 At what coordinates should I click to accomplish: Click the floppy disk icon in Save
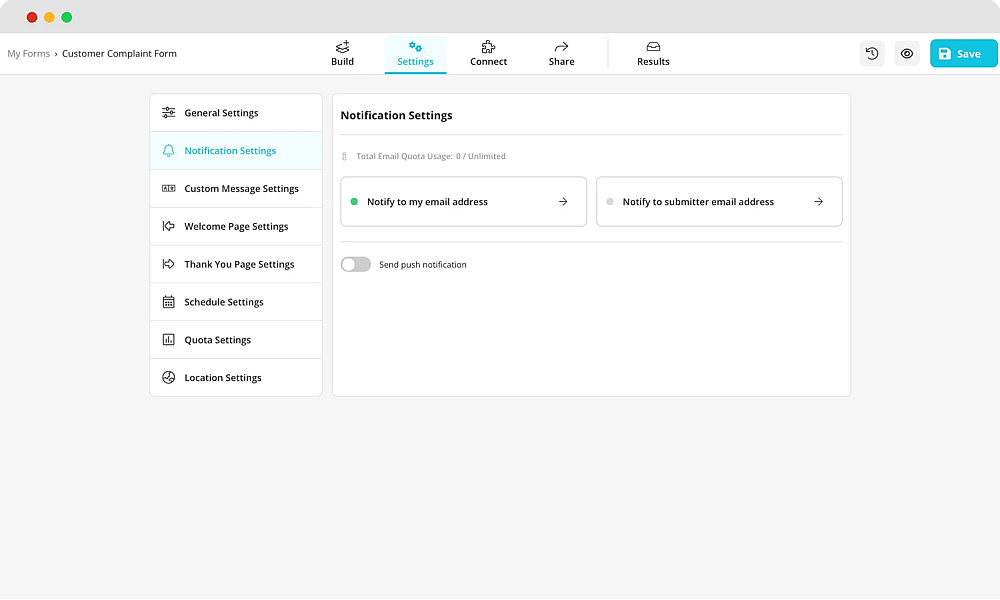945,54
